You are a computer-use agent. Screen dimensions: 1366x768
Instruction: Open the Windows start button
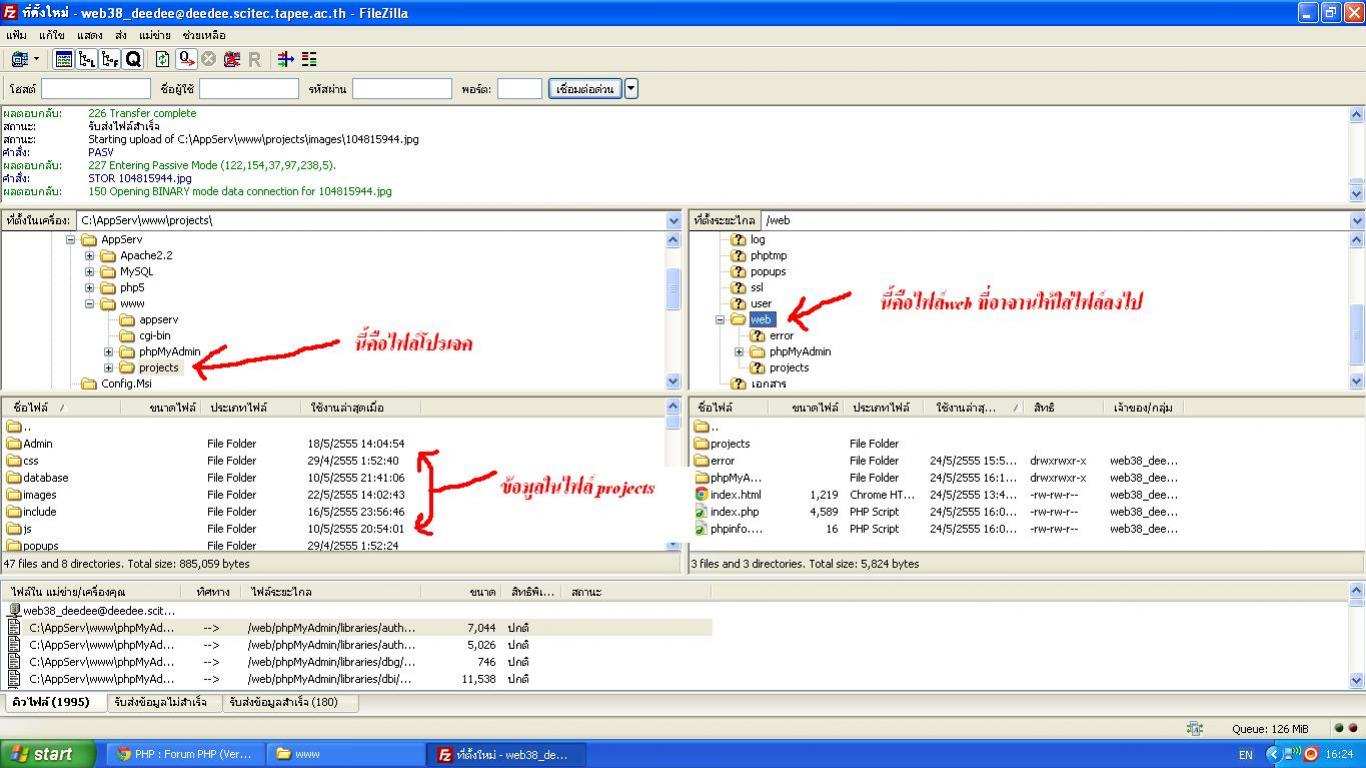coord(47,754)
